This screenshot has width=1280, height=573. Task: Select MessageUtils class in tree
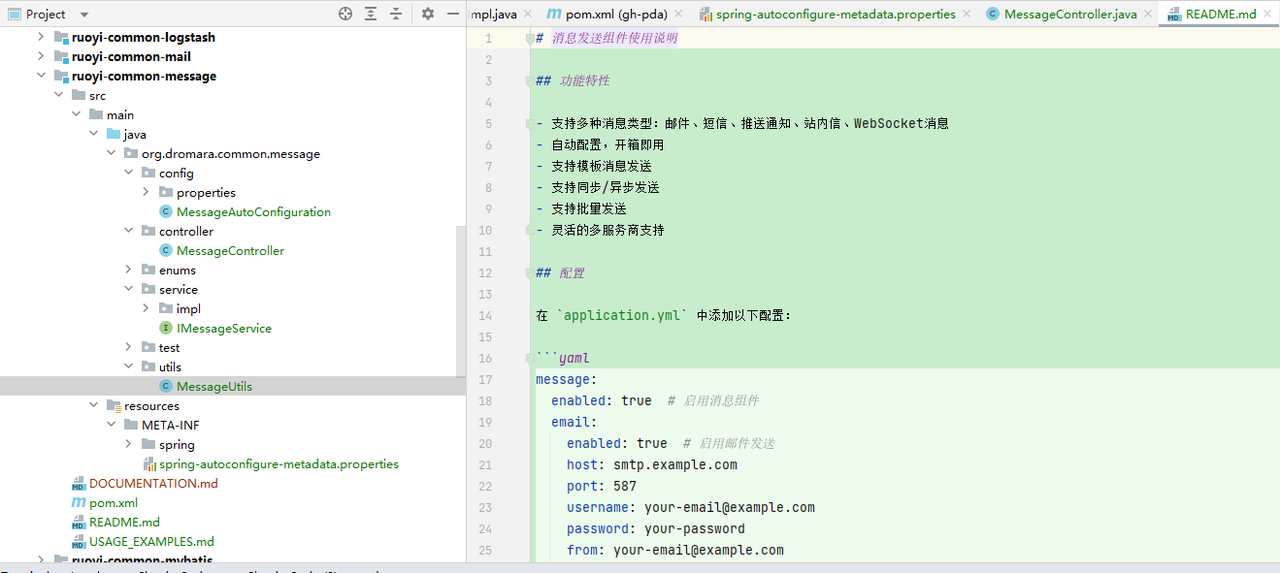pos(214,387)
